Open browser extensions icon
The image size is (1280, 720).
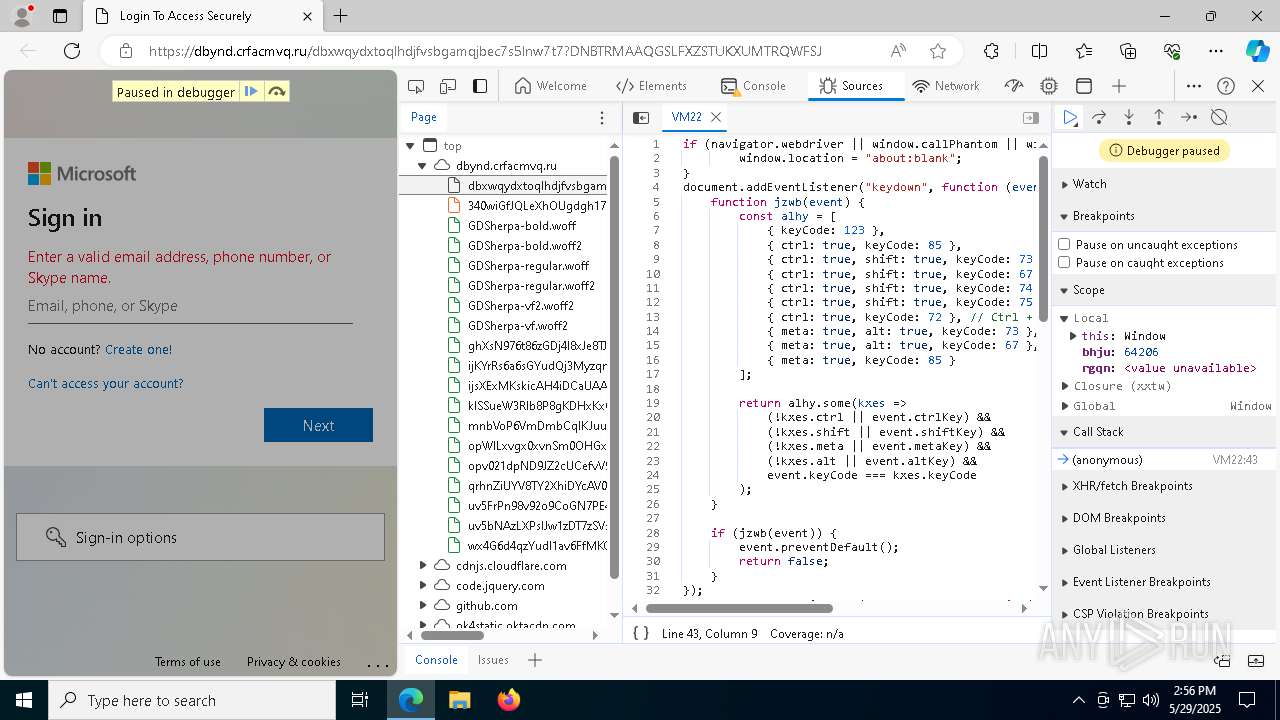pos(991,51)
